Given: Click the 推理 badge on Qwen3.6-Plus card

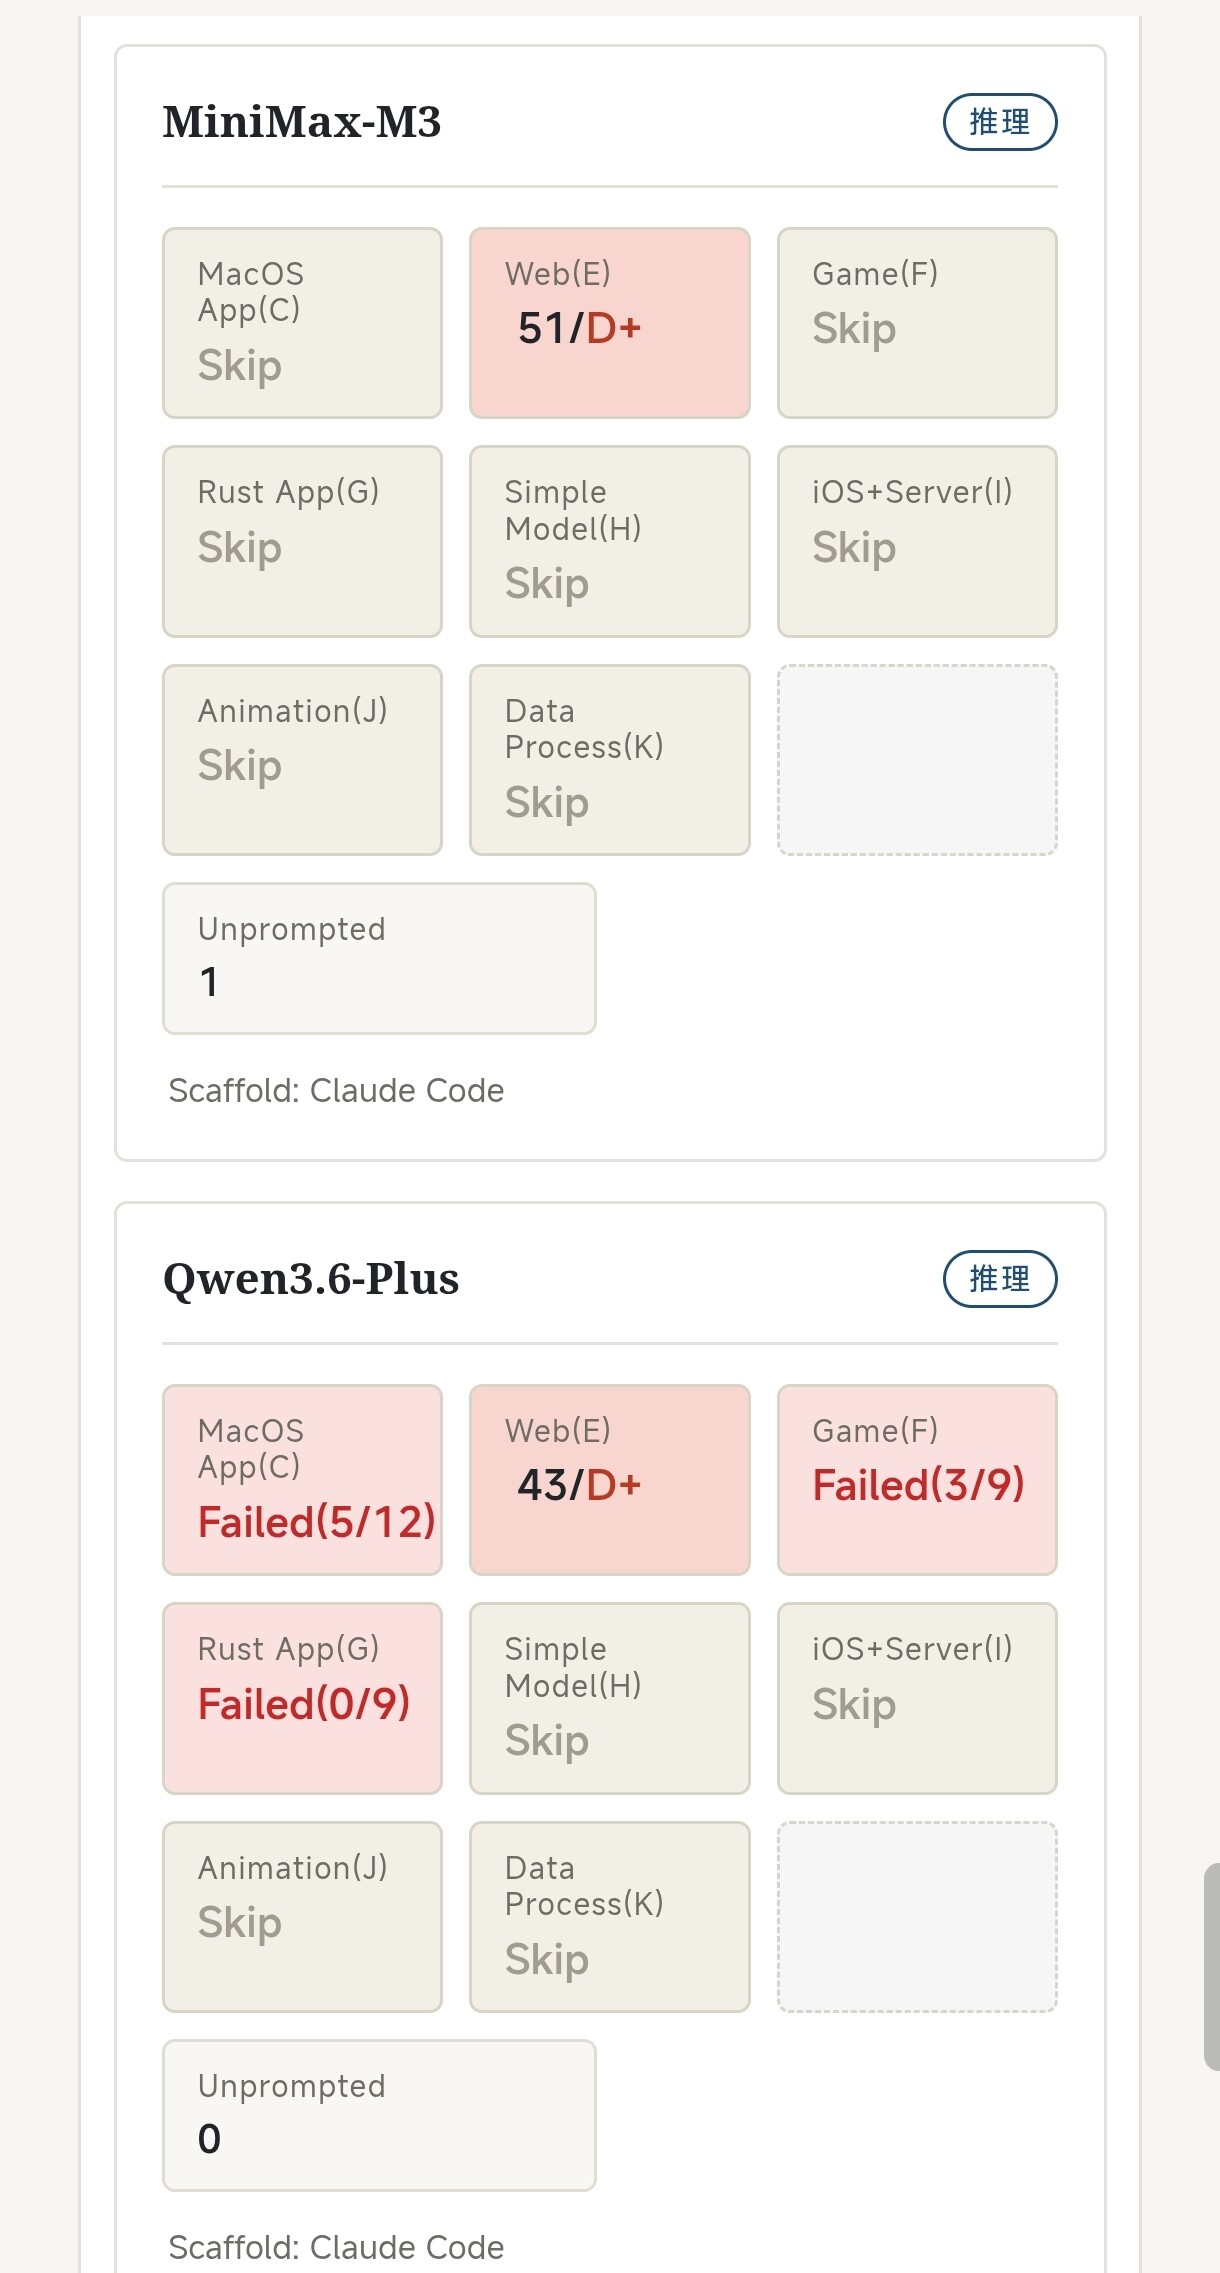Looking at the screenshot, I should [x=1000, y=1278].
